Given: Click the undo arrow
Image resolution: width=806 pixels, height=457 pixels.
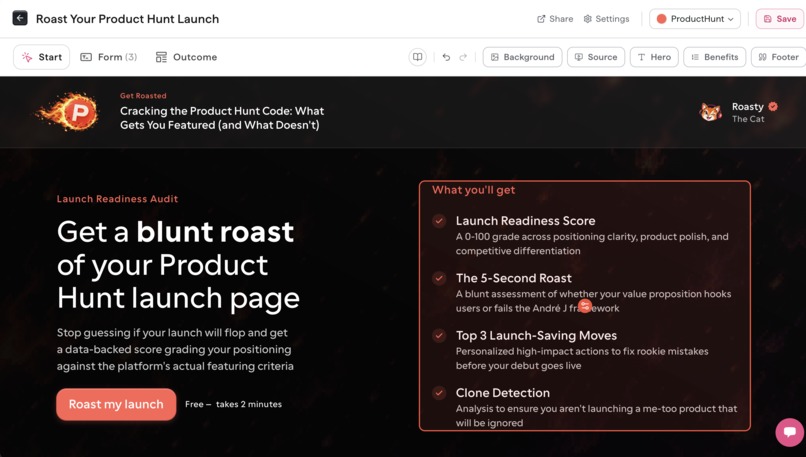Looking at the screenshot, I should [x=446, y=57].
